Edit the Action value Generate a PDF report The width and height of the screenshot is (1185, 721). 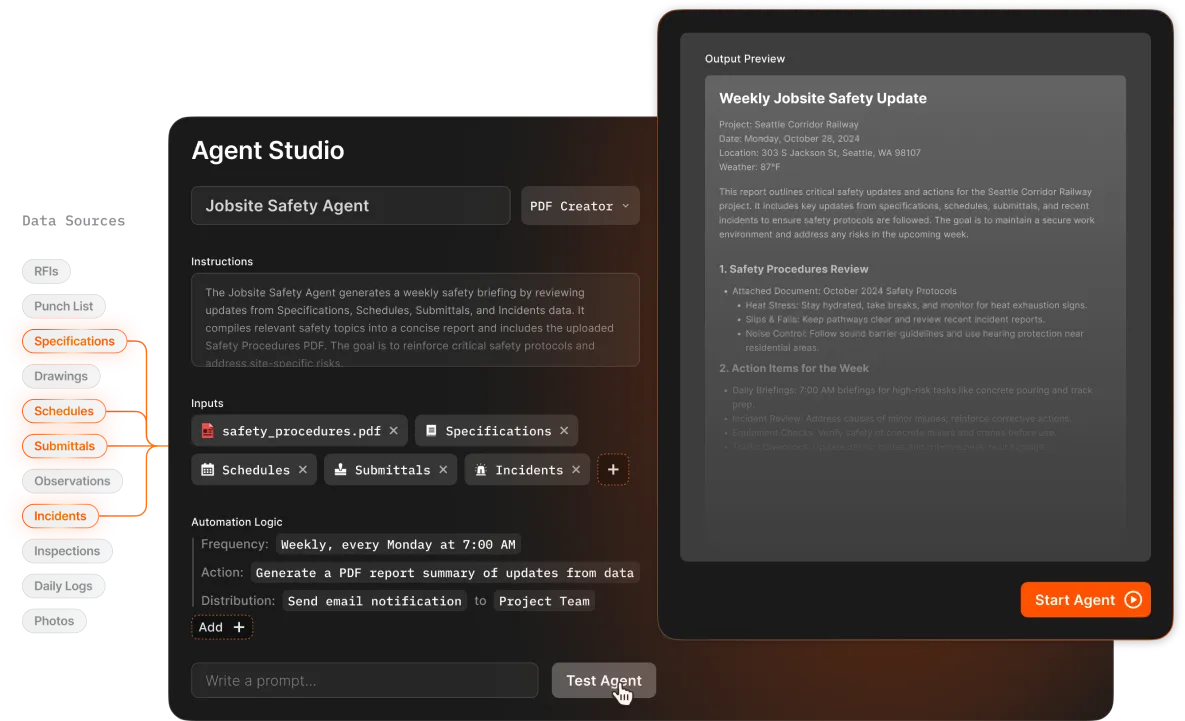point(444,573)
